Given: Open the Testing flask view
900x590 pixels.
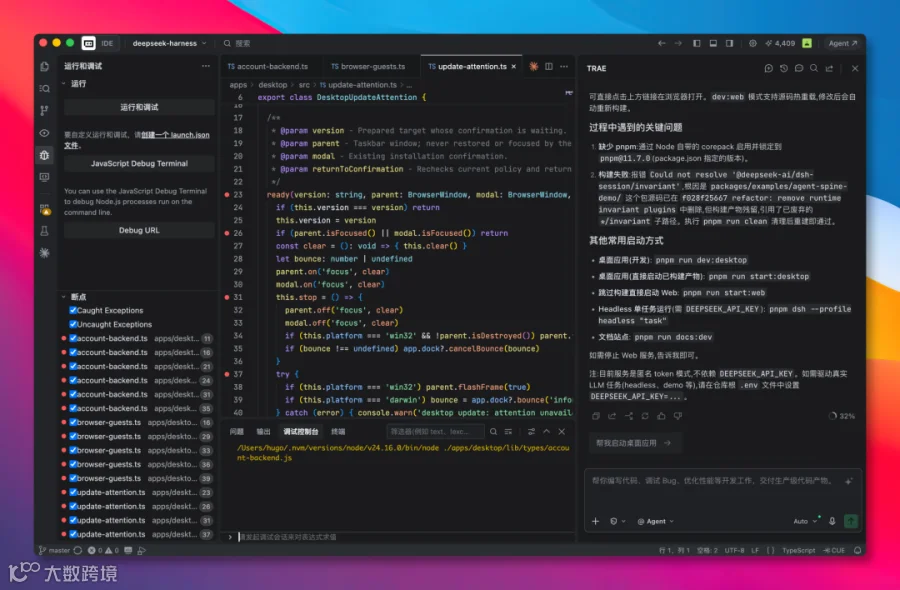Looking at the screenshot, I should point(44,231).
